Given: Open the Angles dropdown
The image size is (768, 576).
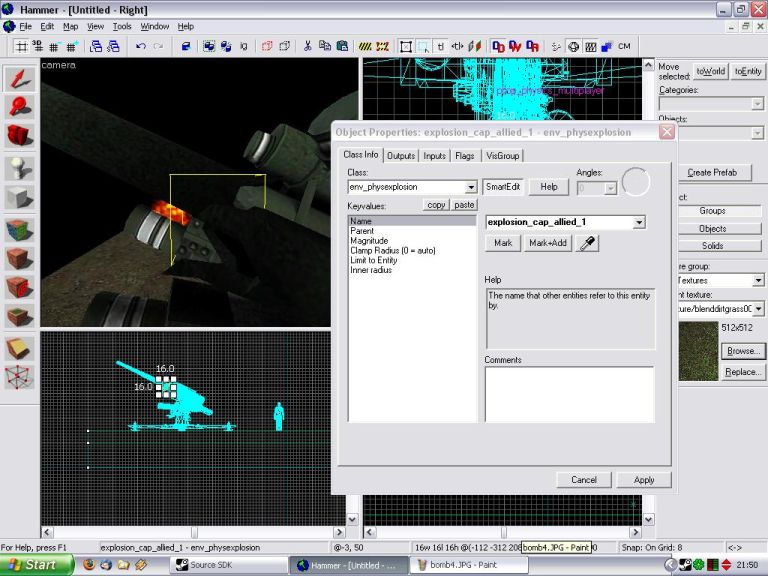Looking at the screenshot, I should pyautogui.click(x=610, y=188).
